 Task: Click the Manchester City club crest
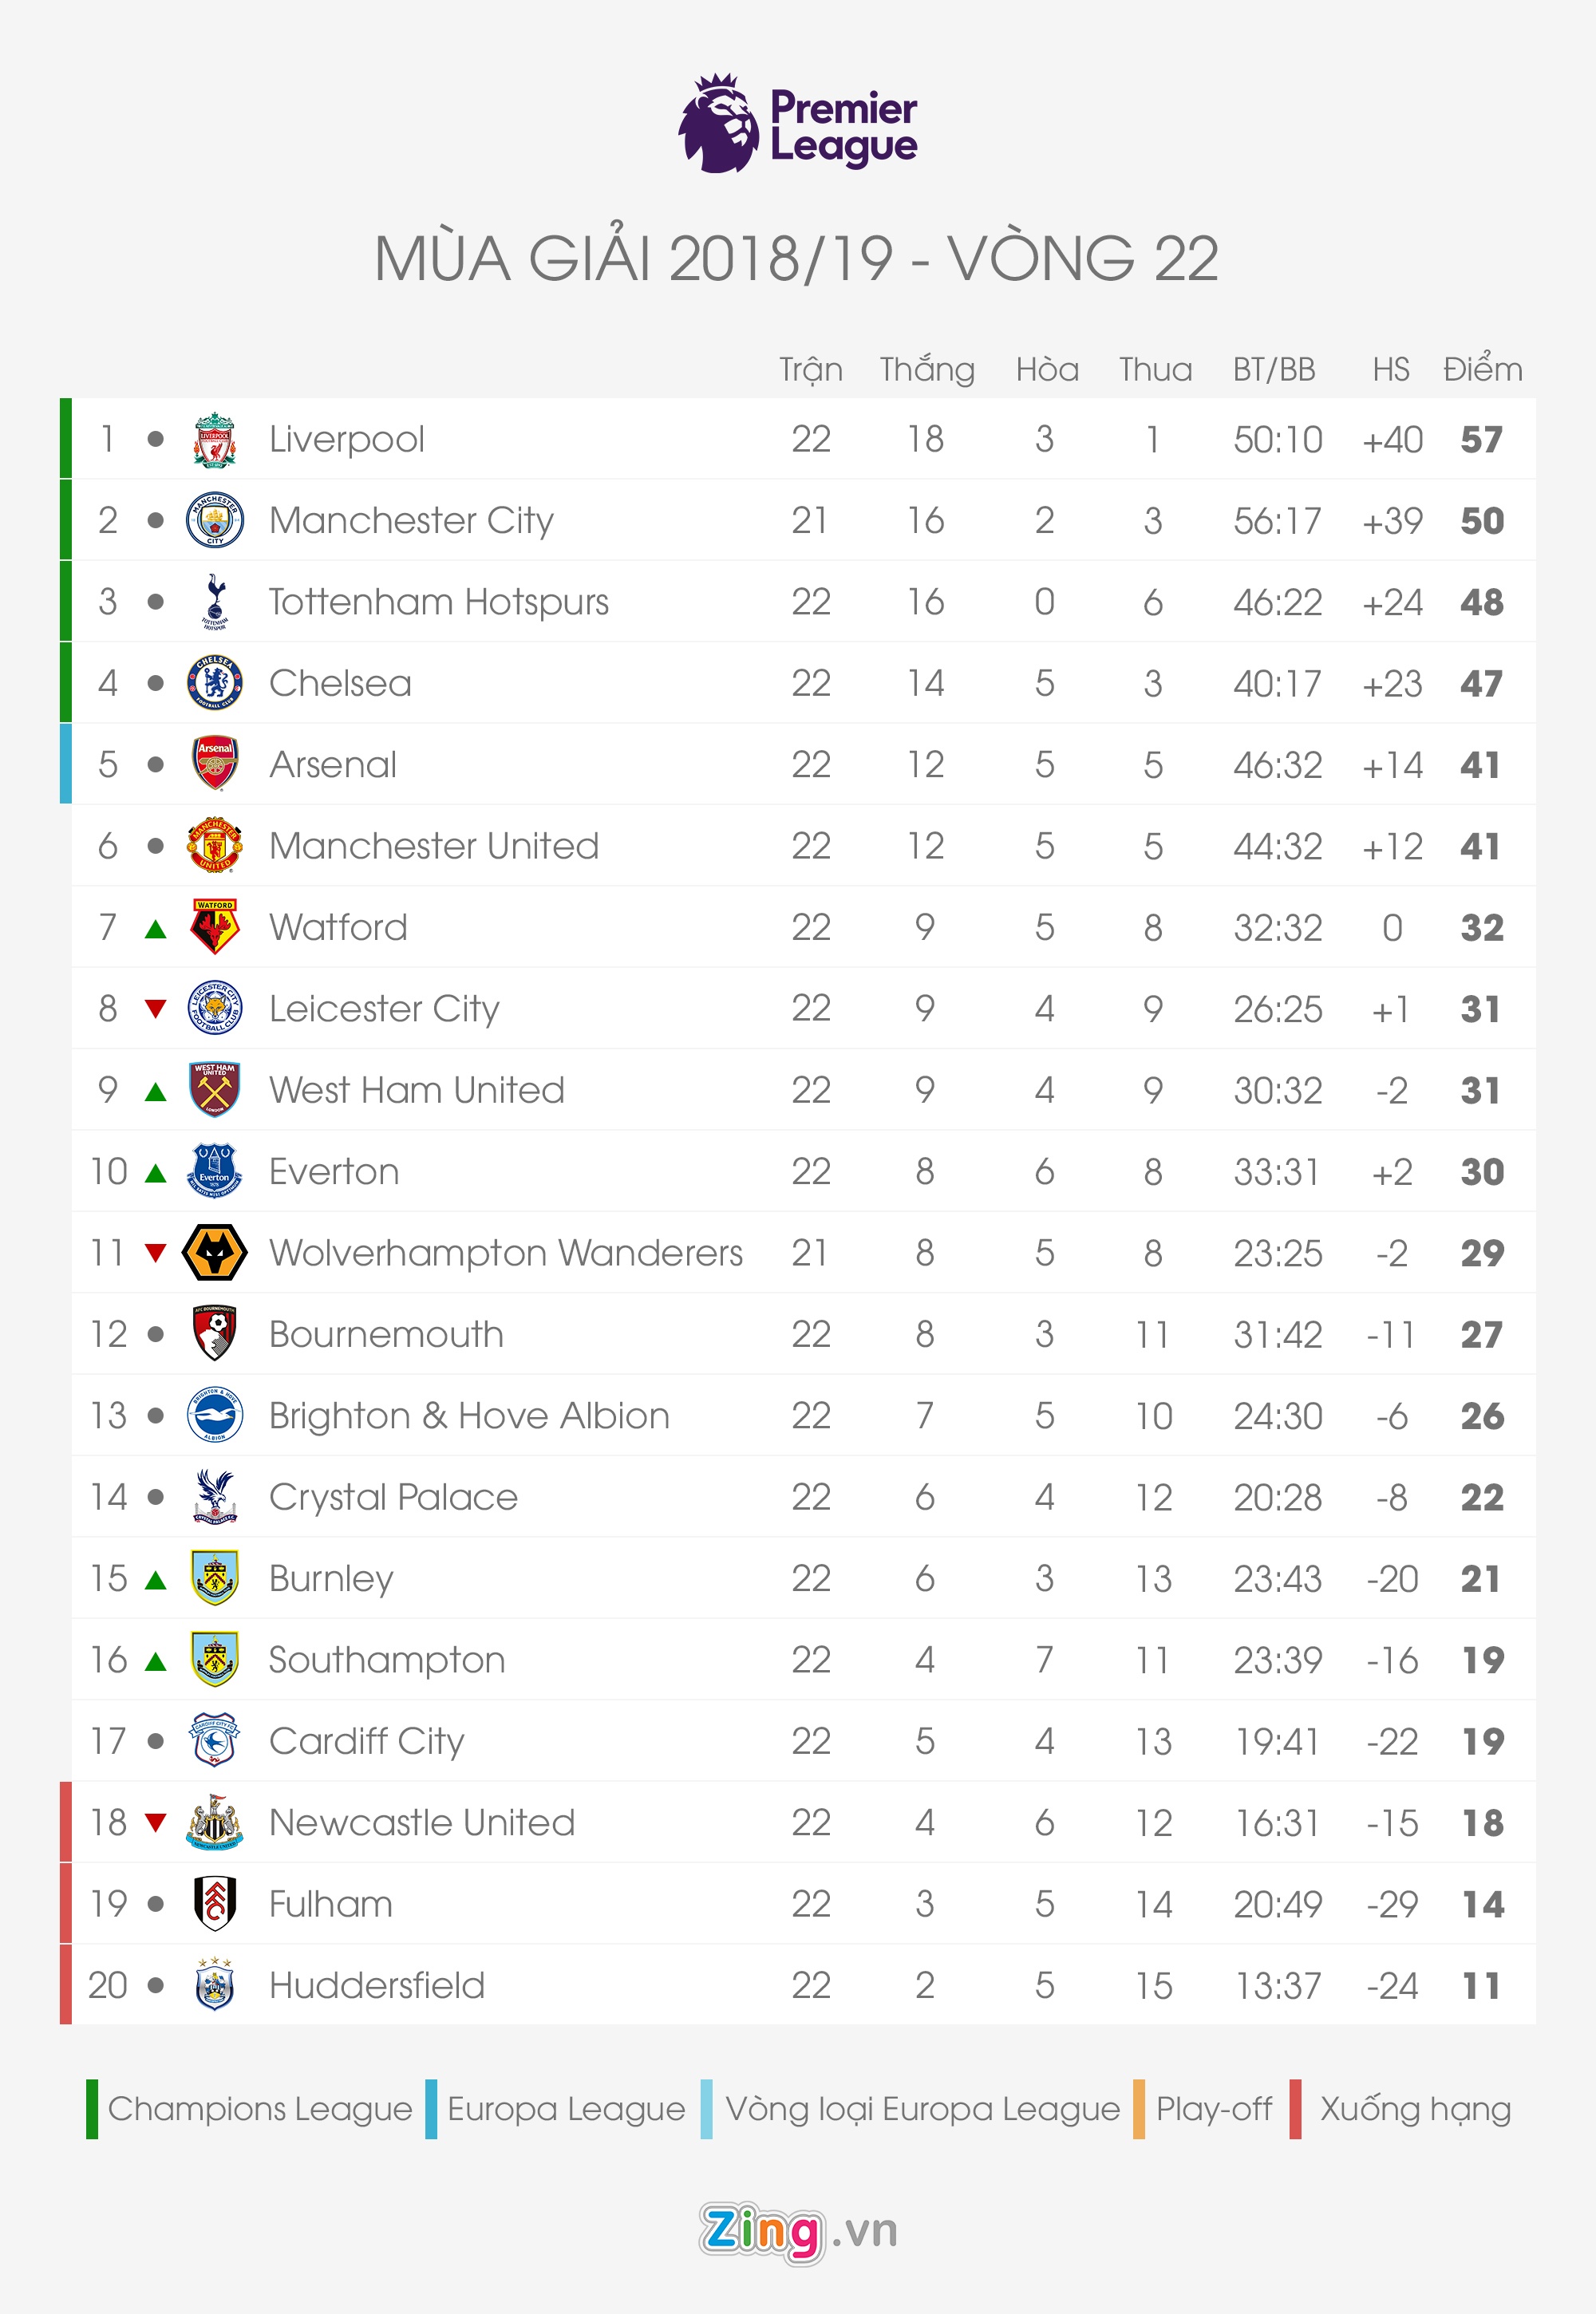[214, 520]
